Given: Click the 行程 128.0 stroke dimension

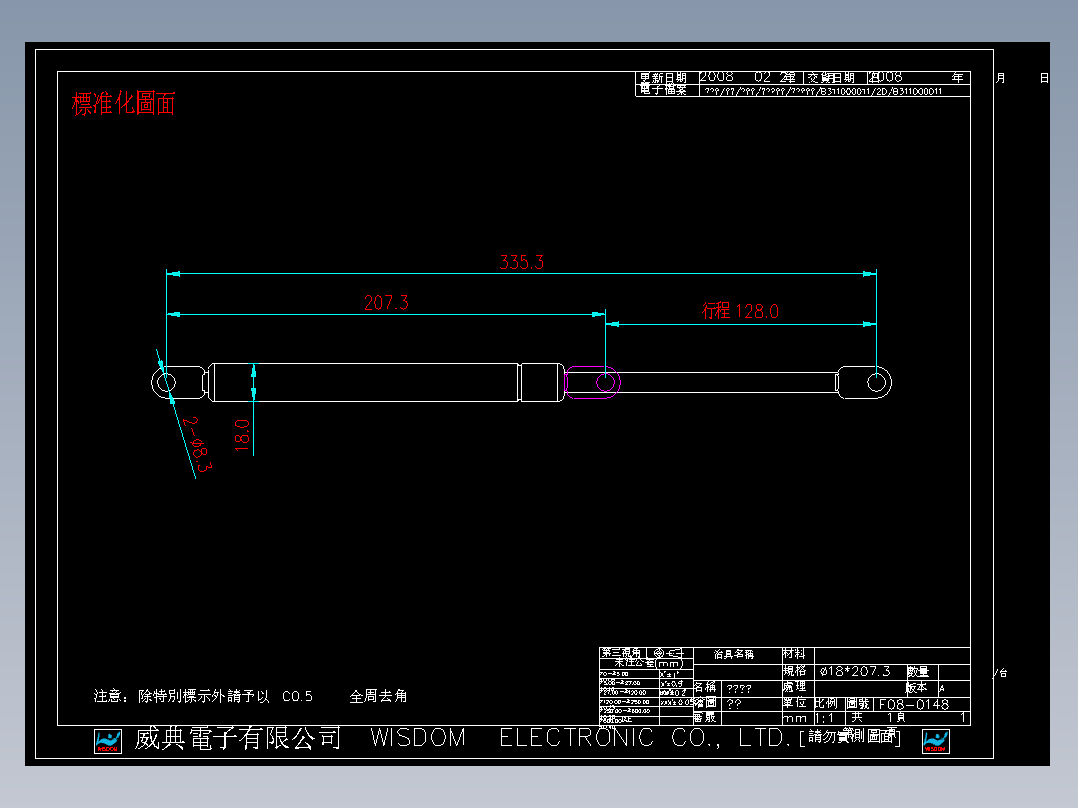Looking at the screenshot, I should point(738,311).
